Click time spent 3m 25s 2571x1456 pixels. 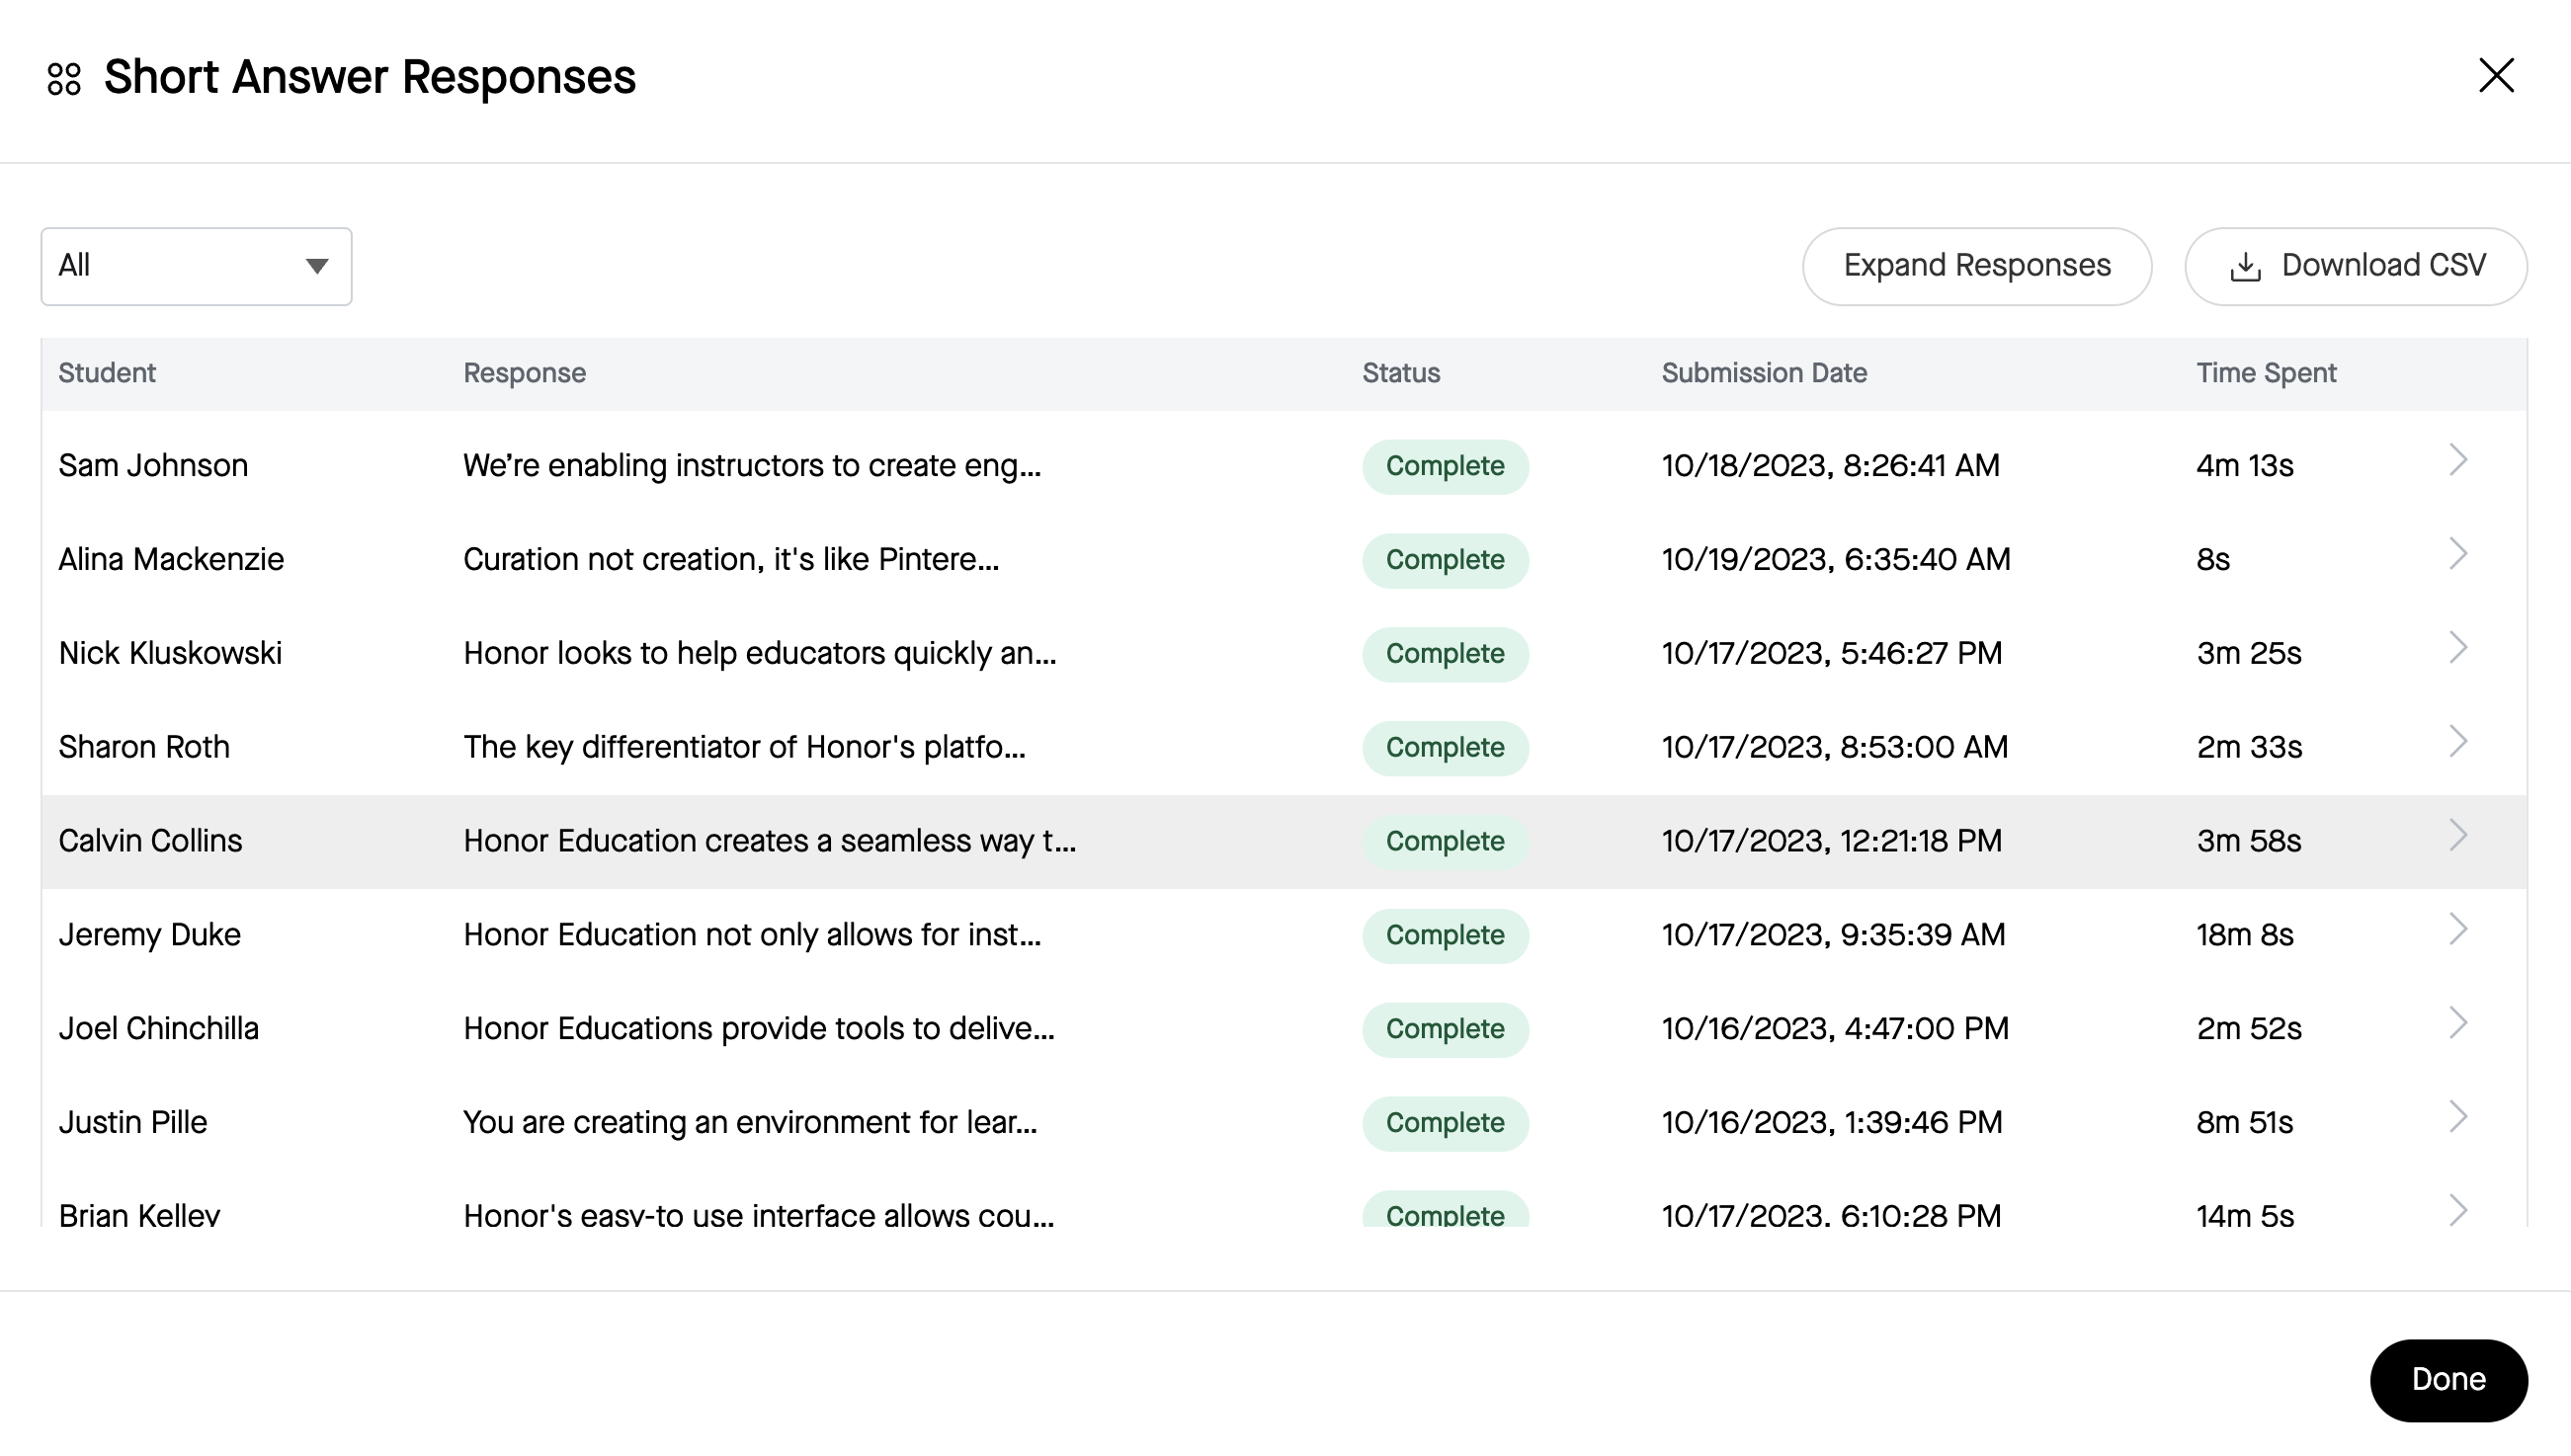[x=2248, y=654]
